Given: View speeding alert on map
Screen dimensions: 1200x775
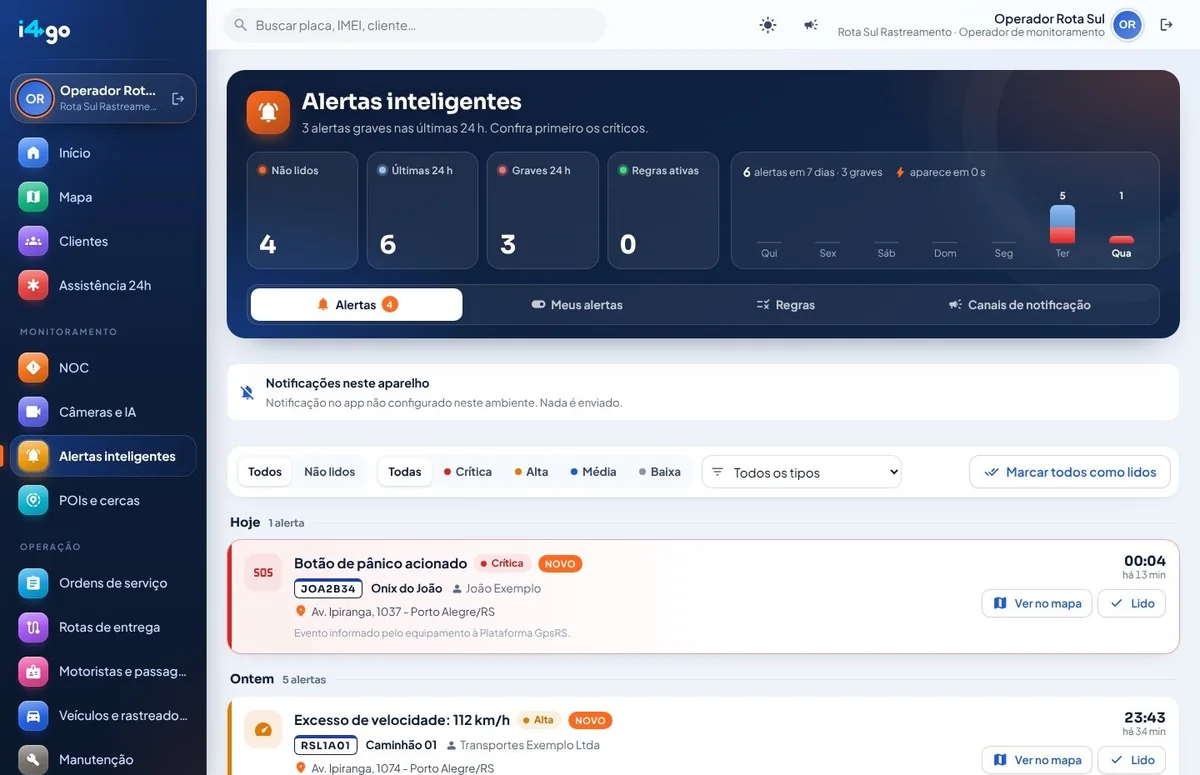Looking at the screenshot, I should click(1038, 760).
